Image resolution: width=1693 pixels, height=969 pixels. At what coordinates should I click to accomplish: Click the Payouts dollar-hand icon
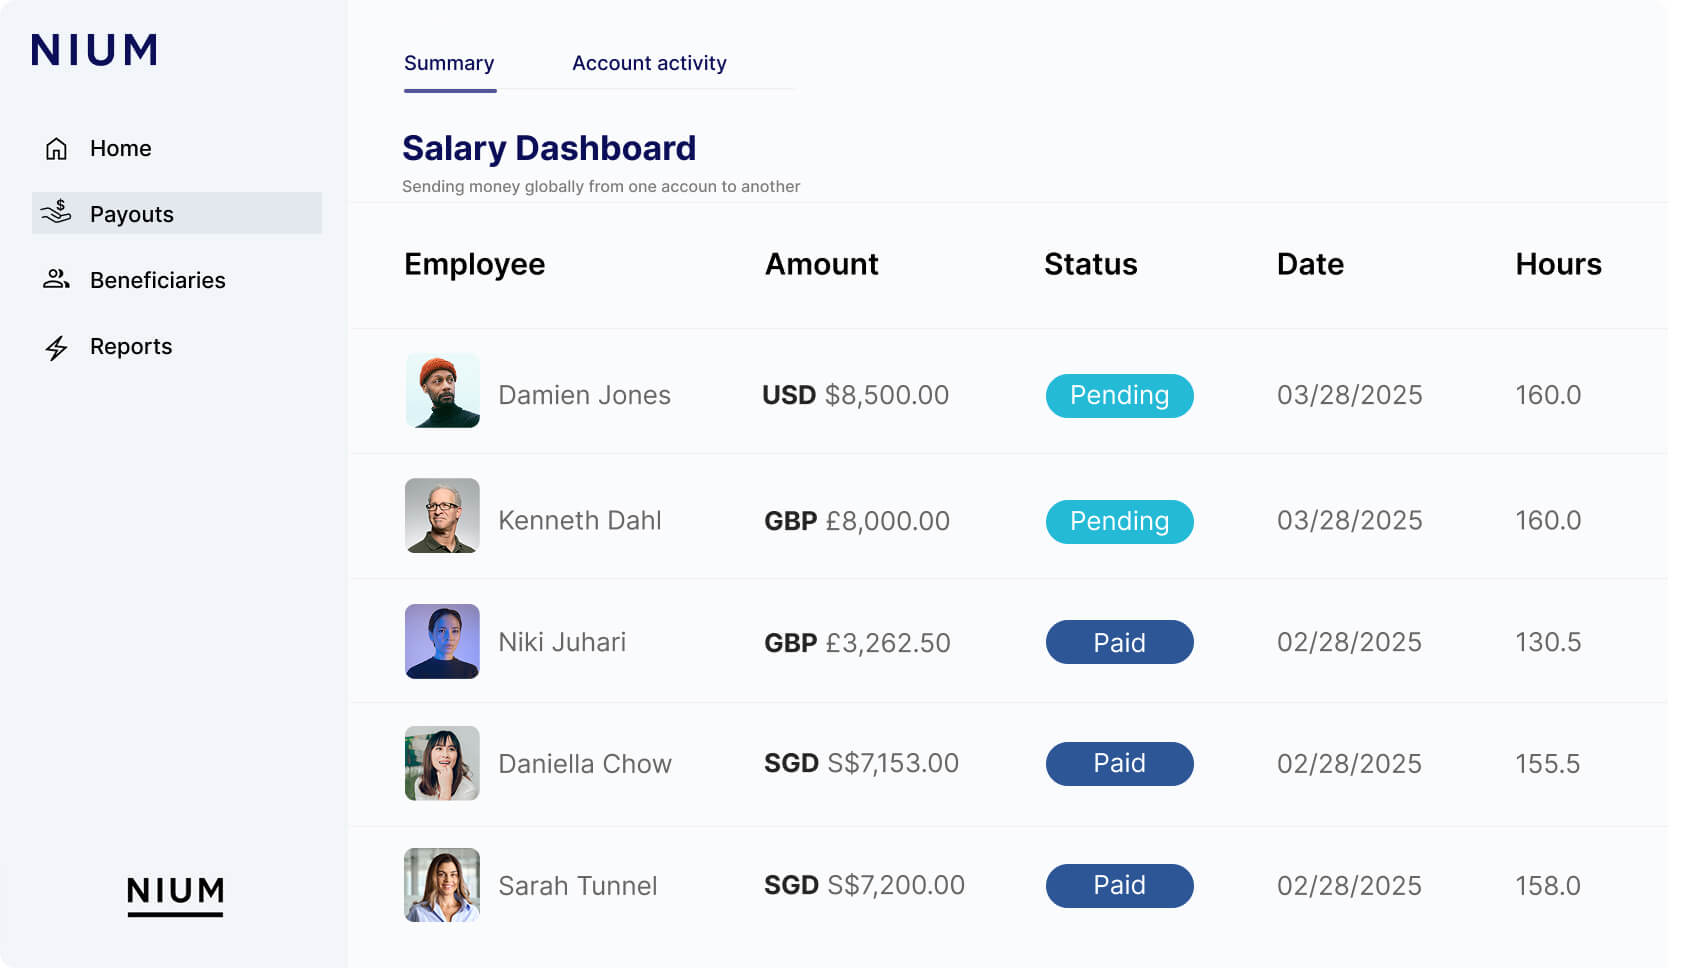point(55,213)
